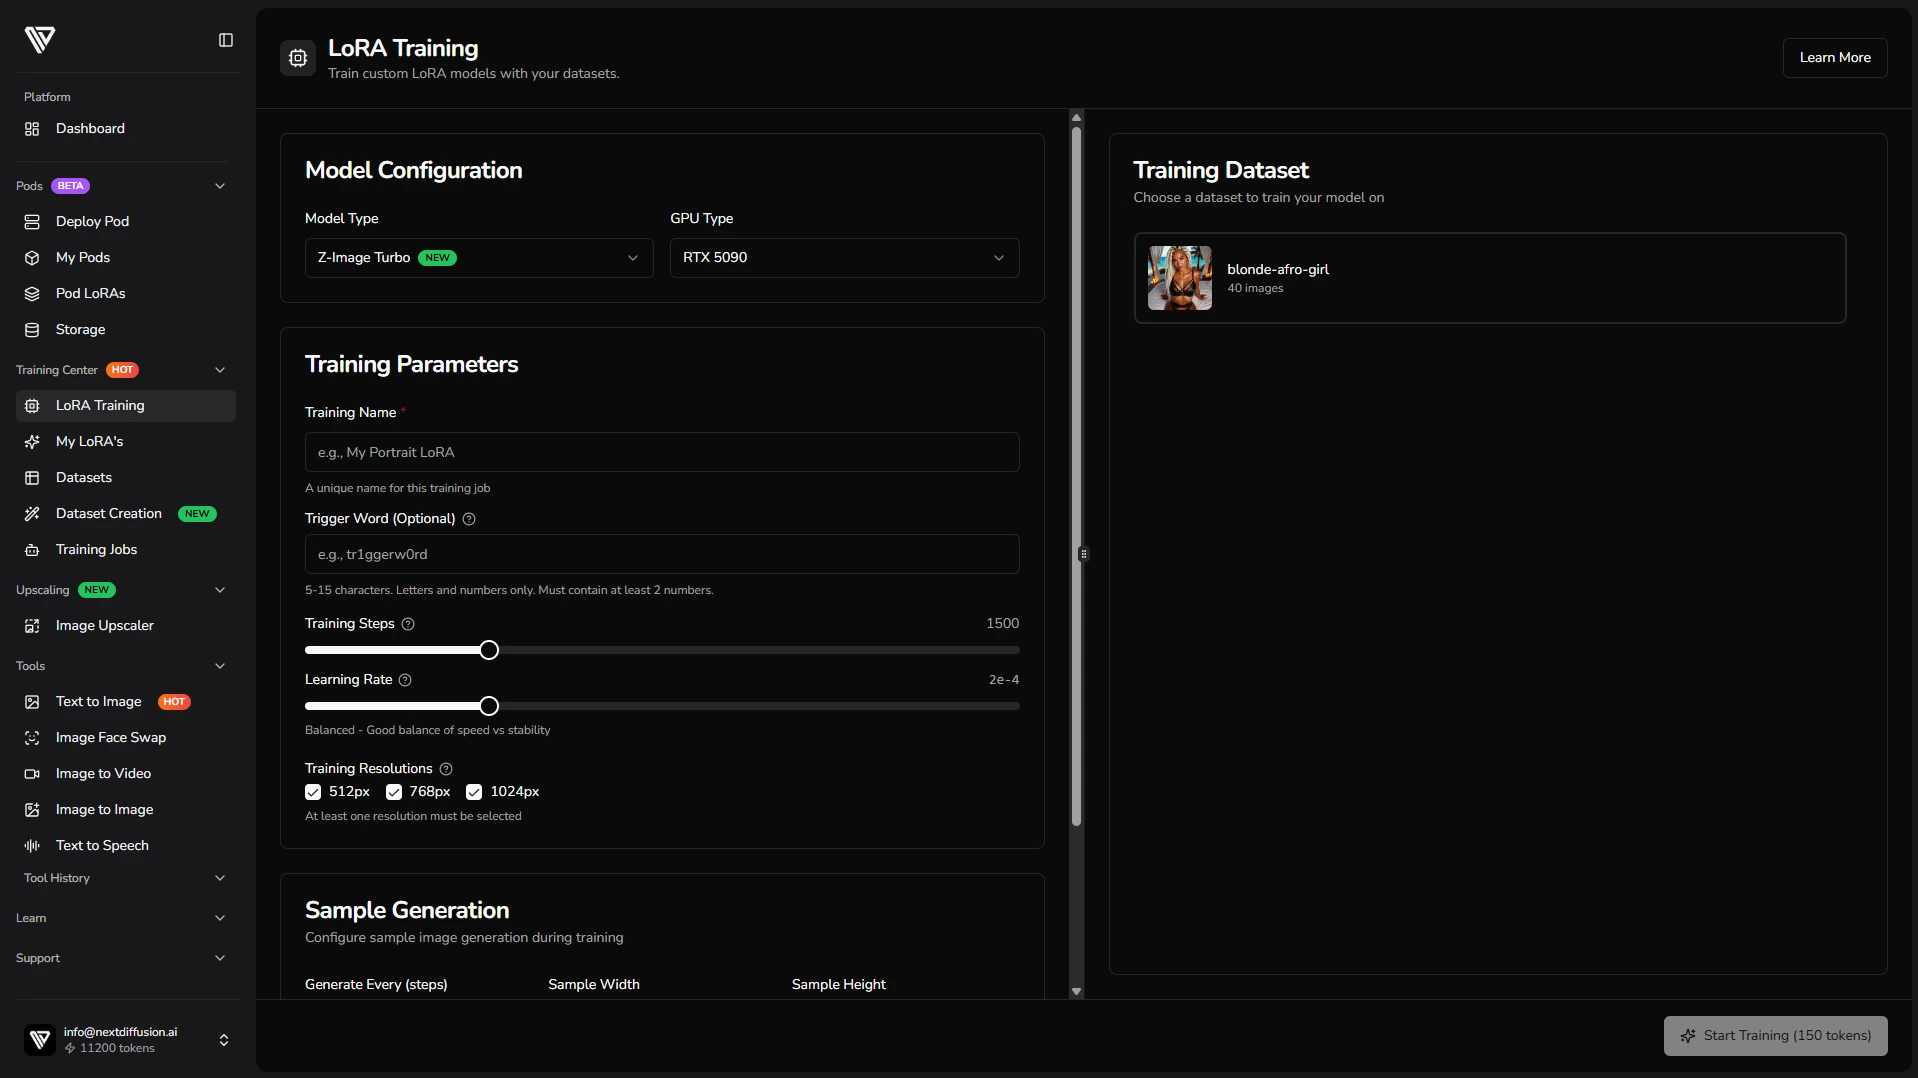
Task: Click the Image to Video camera icon
Action: 32,773
